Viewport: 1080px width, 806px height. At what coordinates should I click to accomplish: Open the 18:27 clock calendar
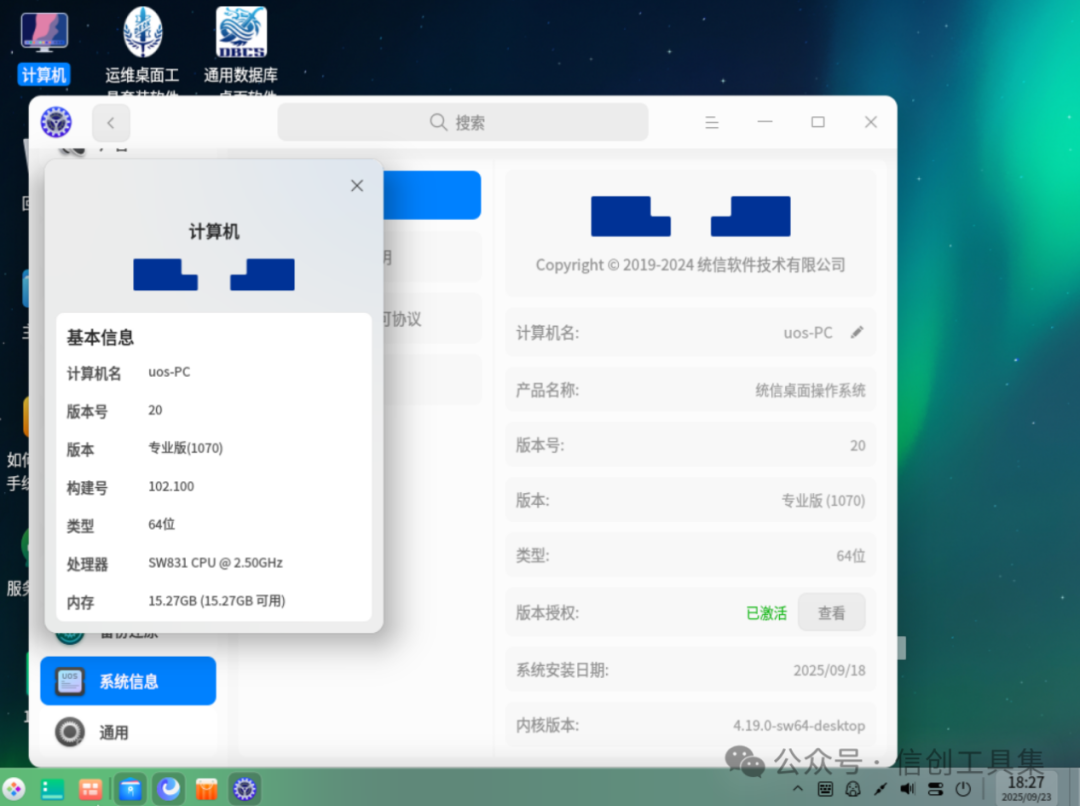1026,789
